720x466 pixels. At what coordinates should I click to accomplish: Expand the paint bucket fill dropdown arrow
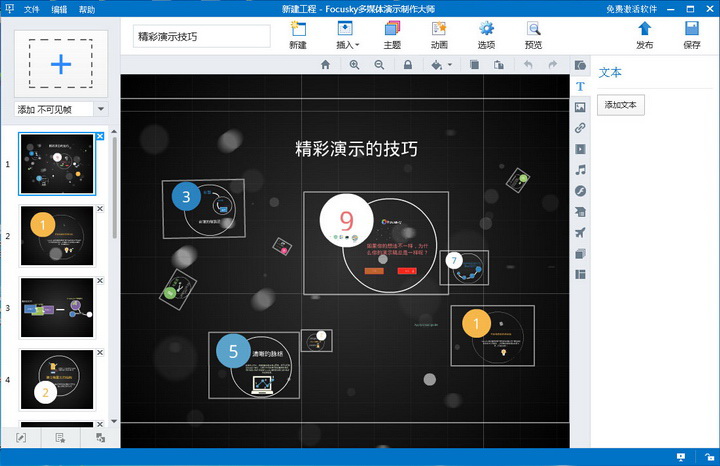[x=450, y=65]
